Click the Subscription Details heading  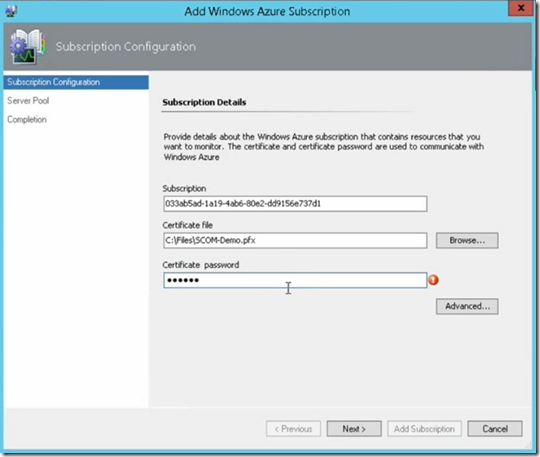[204, 102]
